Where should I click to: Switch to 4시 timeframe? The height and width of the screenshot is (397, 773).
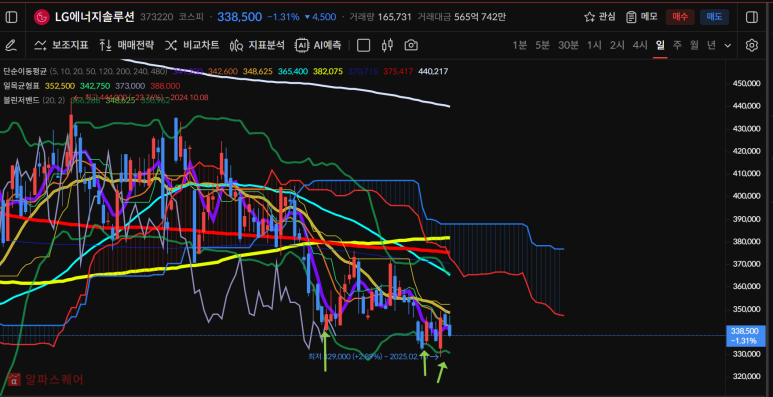tap(640, 45)
